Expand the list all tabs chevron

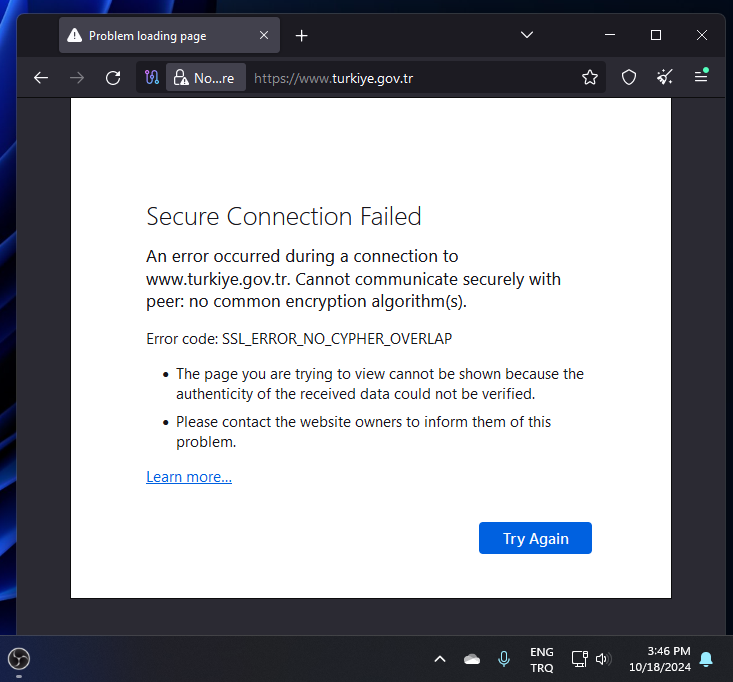pos(527,35)
